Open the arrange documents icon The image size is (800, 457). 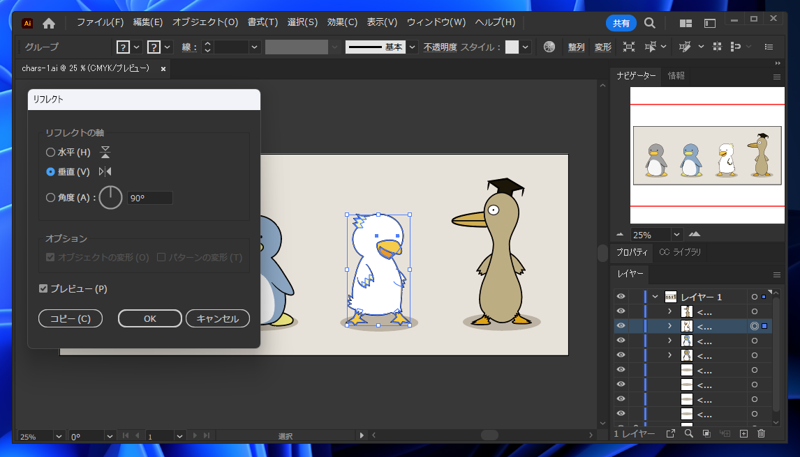click(x=686, y=23)
